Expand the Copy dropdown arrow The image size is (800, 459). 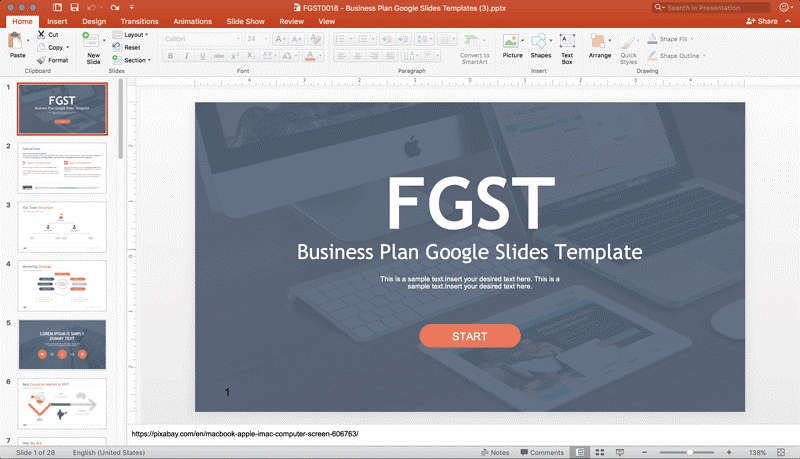[67, 47]
